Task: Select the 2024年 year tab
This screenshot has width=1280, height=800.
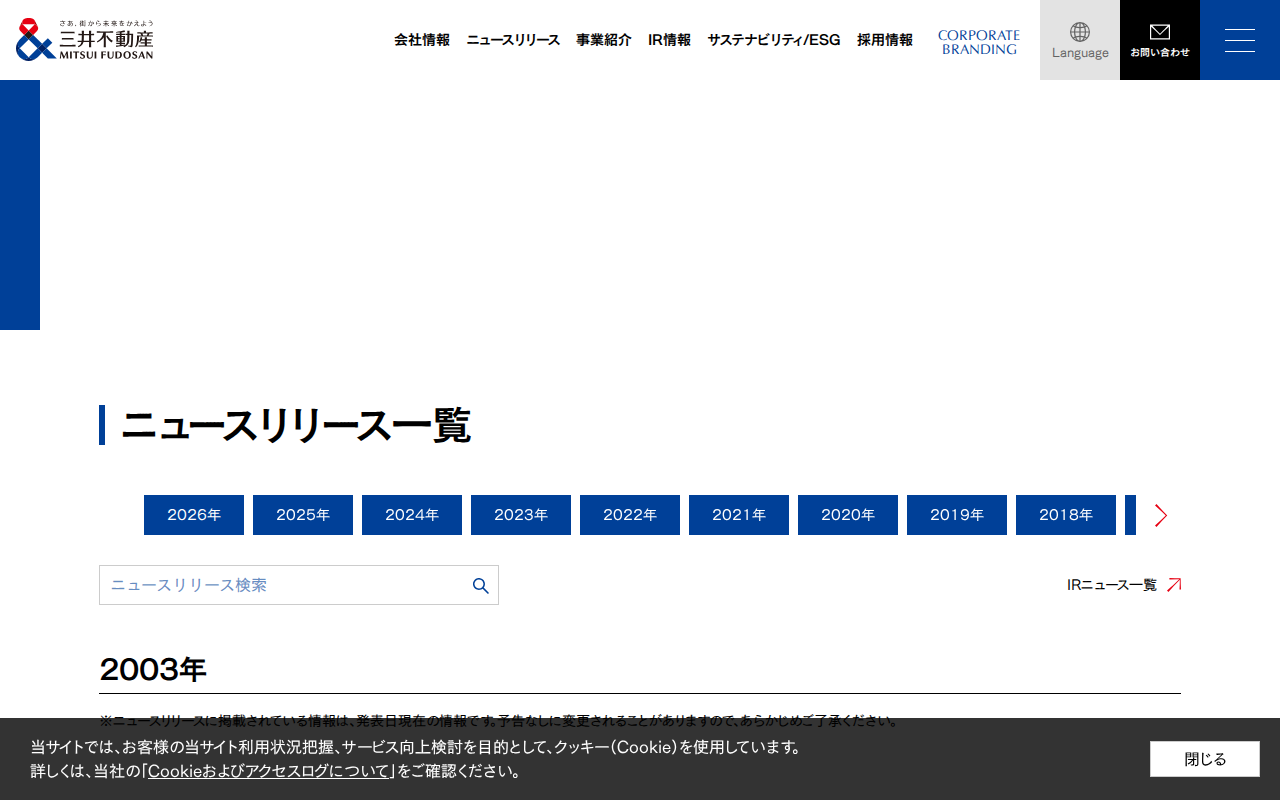Action: click(412, 515)
